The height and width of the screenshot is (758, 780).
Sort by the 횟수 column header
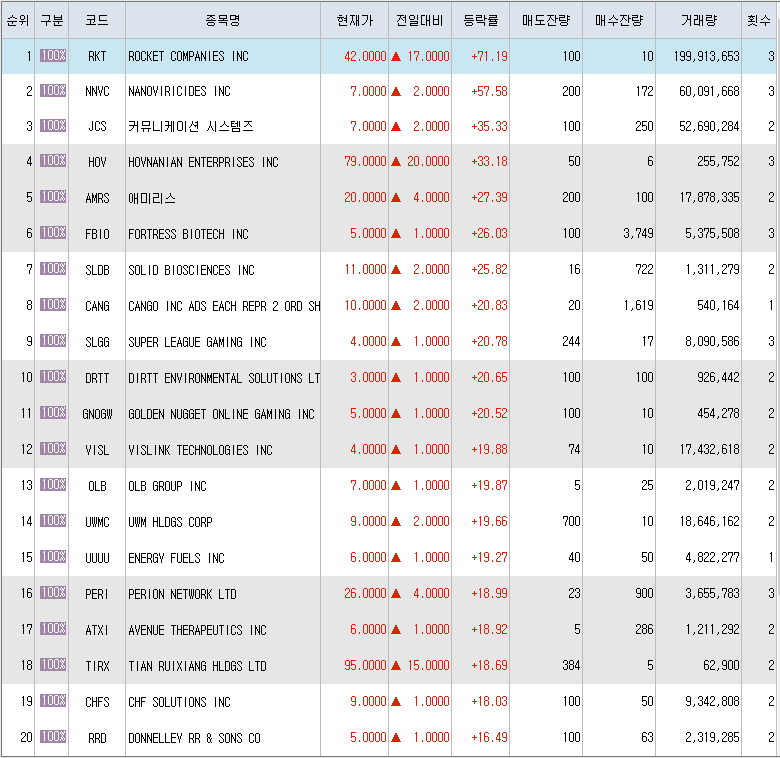(x=759, y=20)
